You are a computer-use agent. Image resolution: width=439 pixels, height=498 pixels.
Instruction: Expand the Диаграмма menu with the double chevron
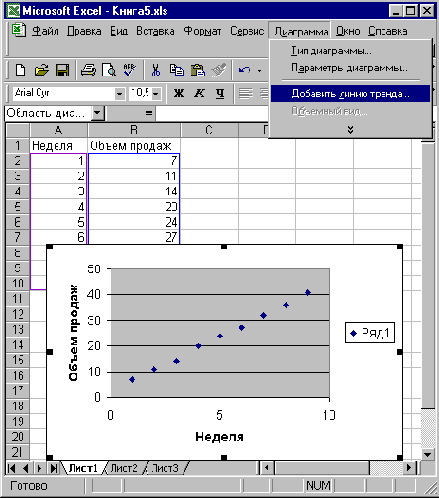(350, 130)
